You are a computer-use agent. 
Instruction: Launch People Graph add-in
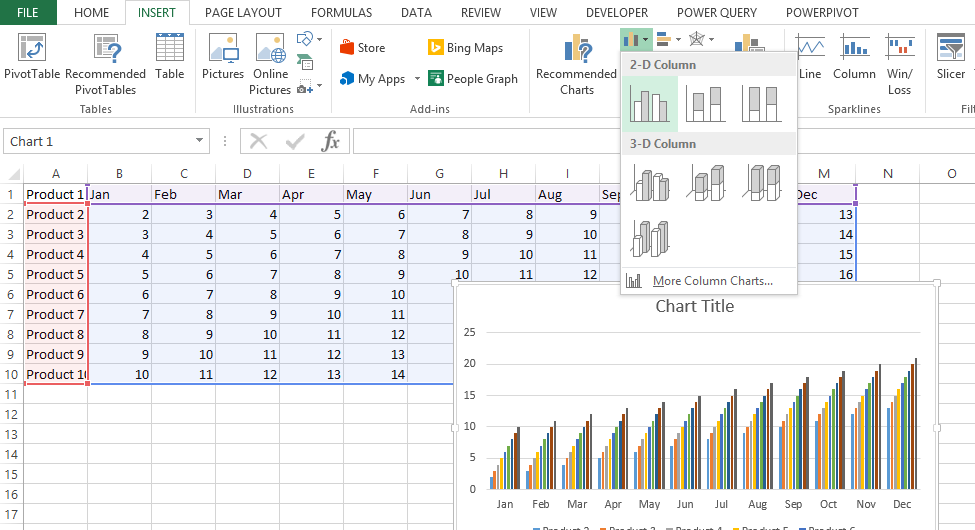tap(473, 79)
